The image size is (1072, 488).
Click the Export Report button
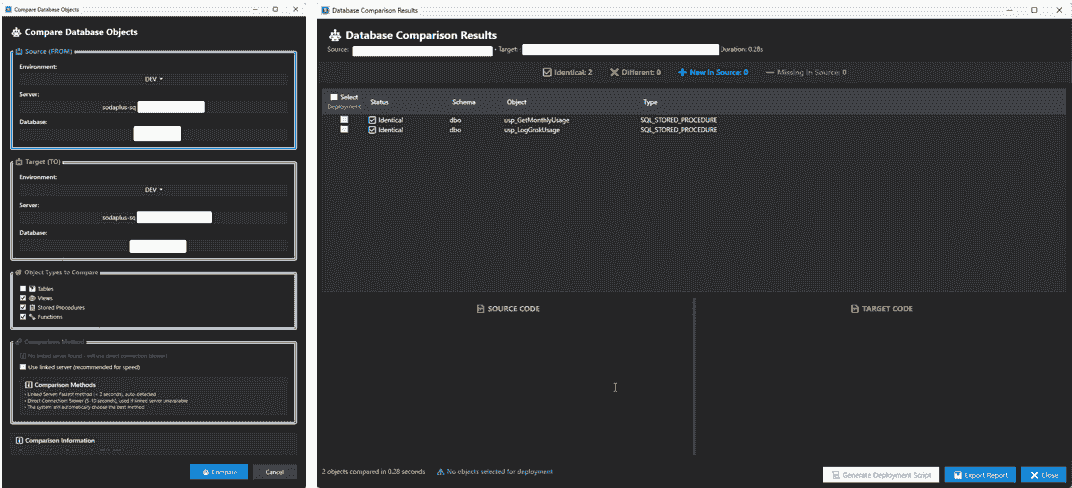coord(979,475)
